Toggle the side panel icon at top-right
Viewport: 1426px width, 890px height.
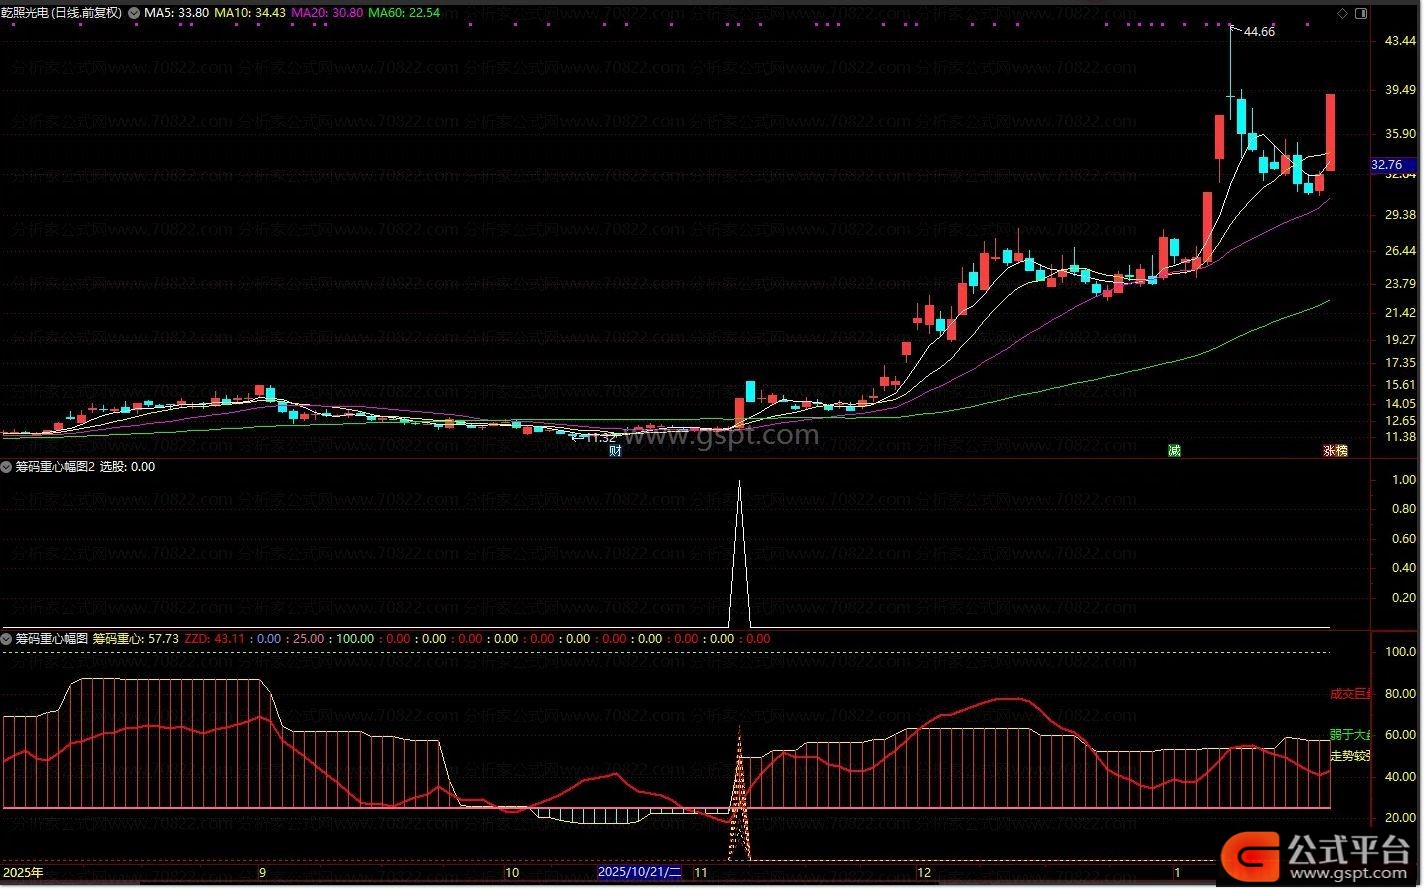click(x=1360, y=13)
